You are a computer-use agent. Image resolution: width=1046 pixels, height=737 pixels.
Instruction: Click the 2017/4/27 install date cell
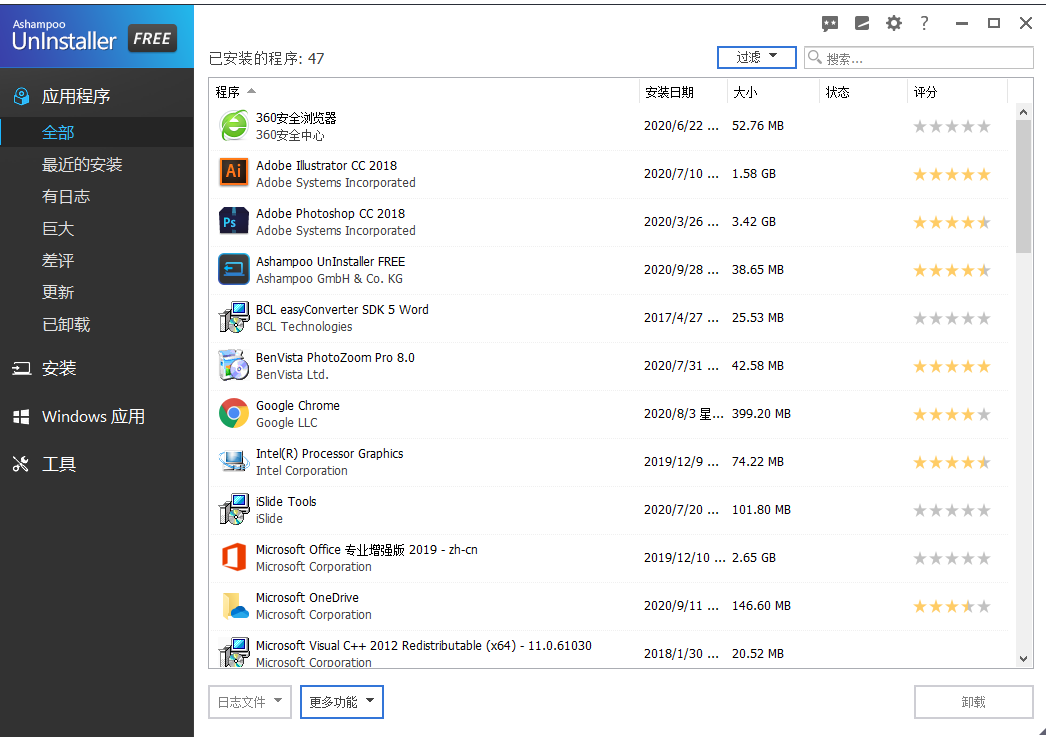pos(681,317)
